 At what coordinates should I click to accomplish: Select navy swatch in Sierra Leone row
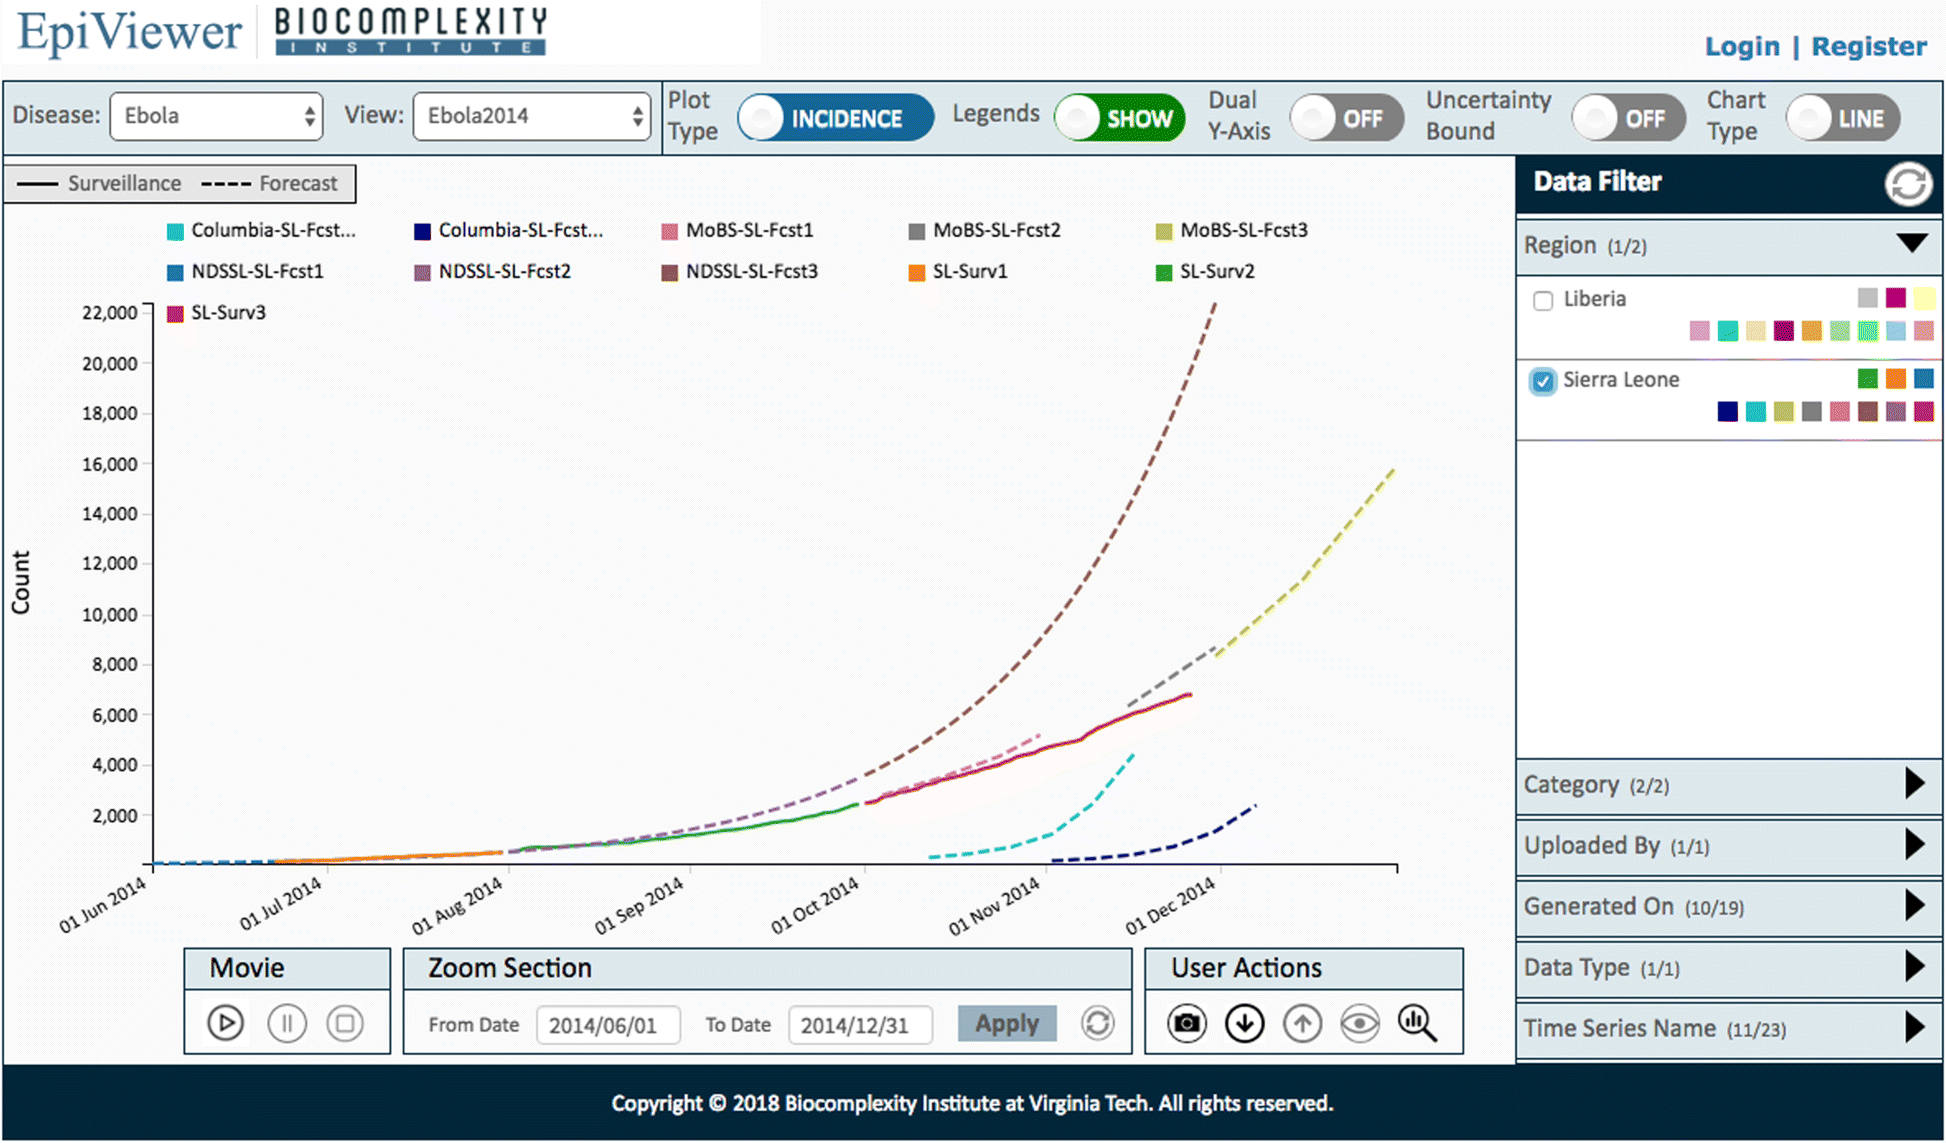pyautogui.click(x=1727, y=411)
